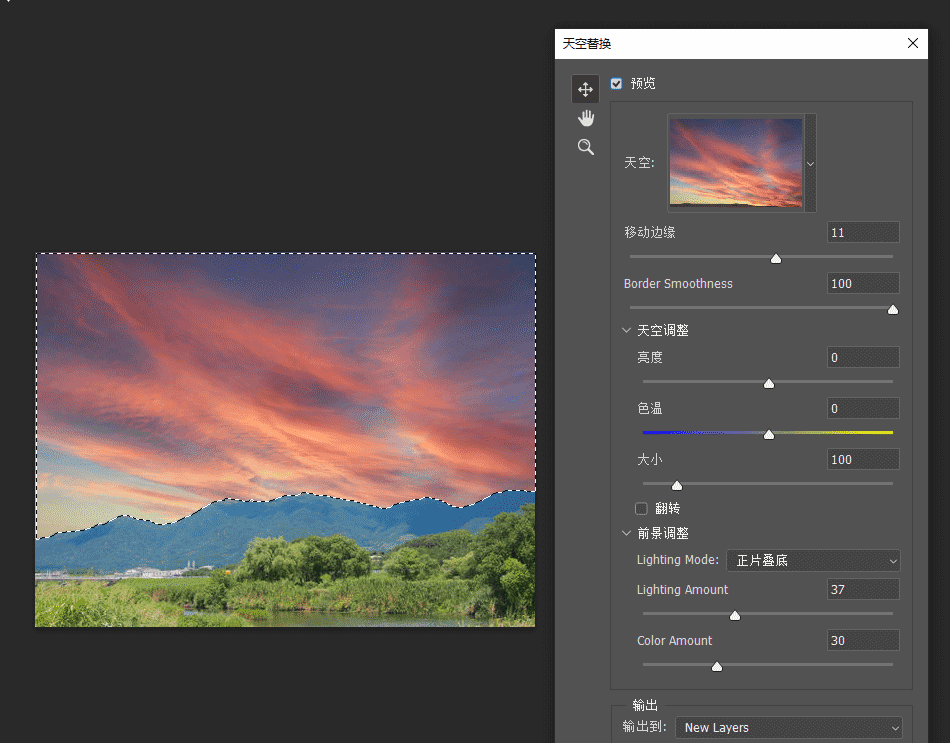
Task: Collapse the 天空调整 section
Action: (627, 330)
